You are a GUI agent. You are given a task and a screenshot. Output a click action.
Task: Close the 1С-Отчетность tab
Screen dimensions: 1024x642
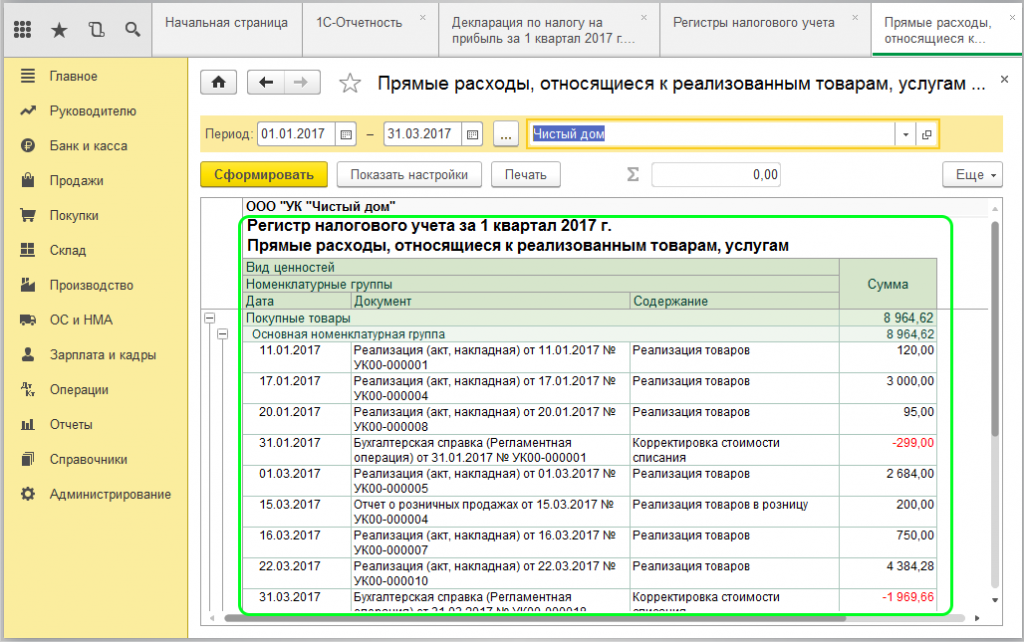[422, 18]
